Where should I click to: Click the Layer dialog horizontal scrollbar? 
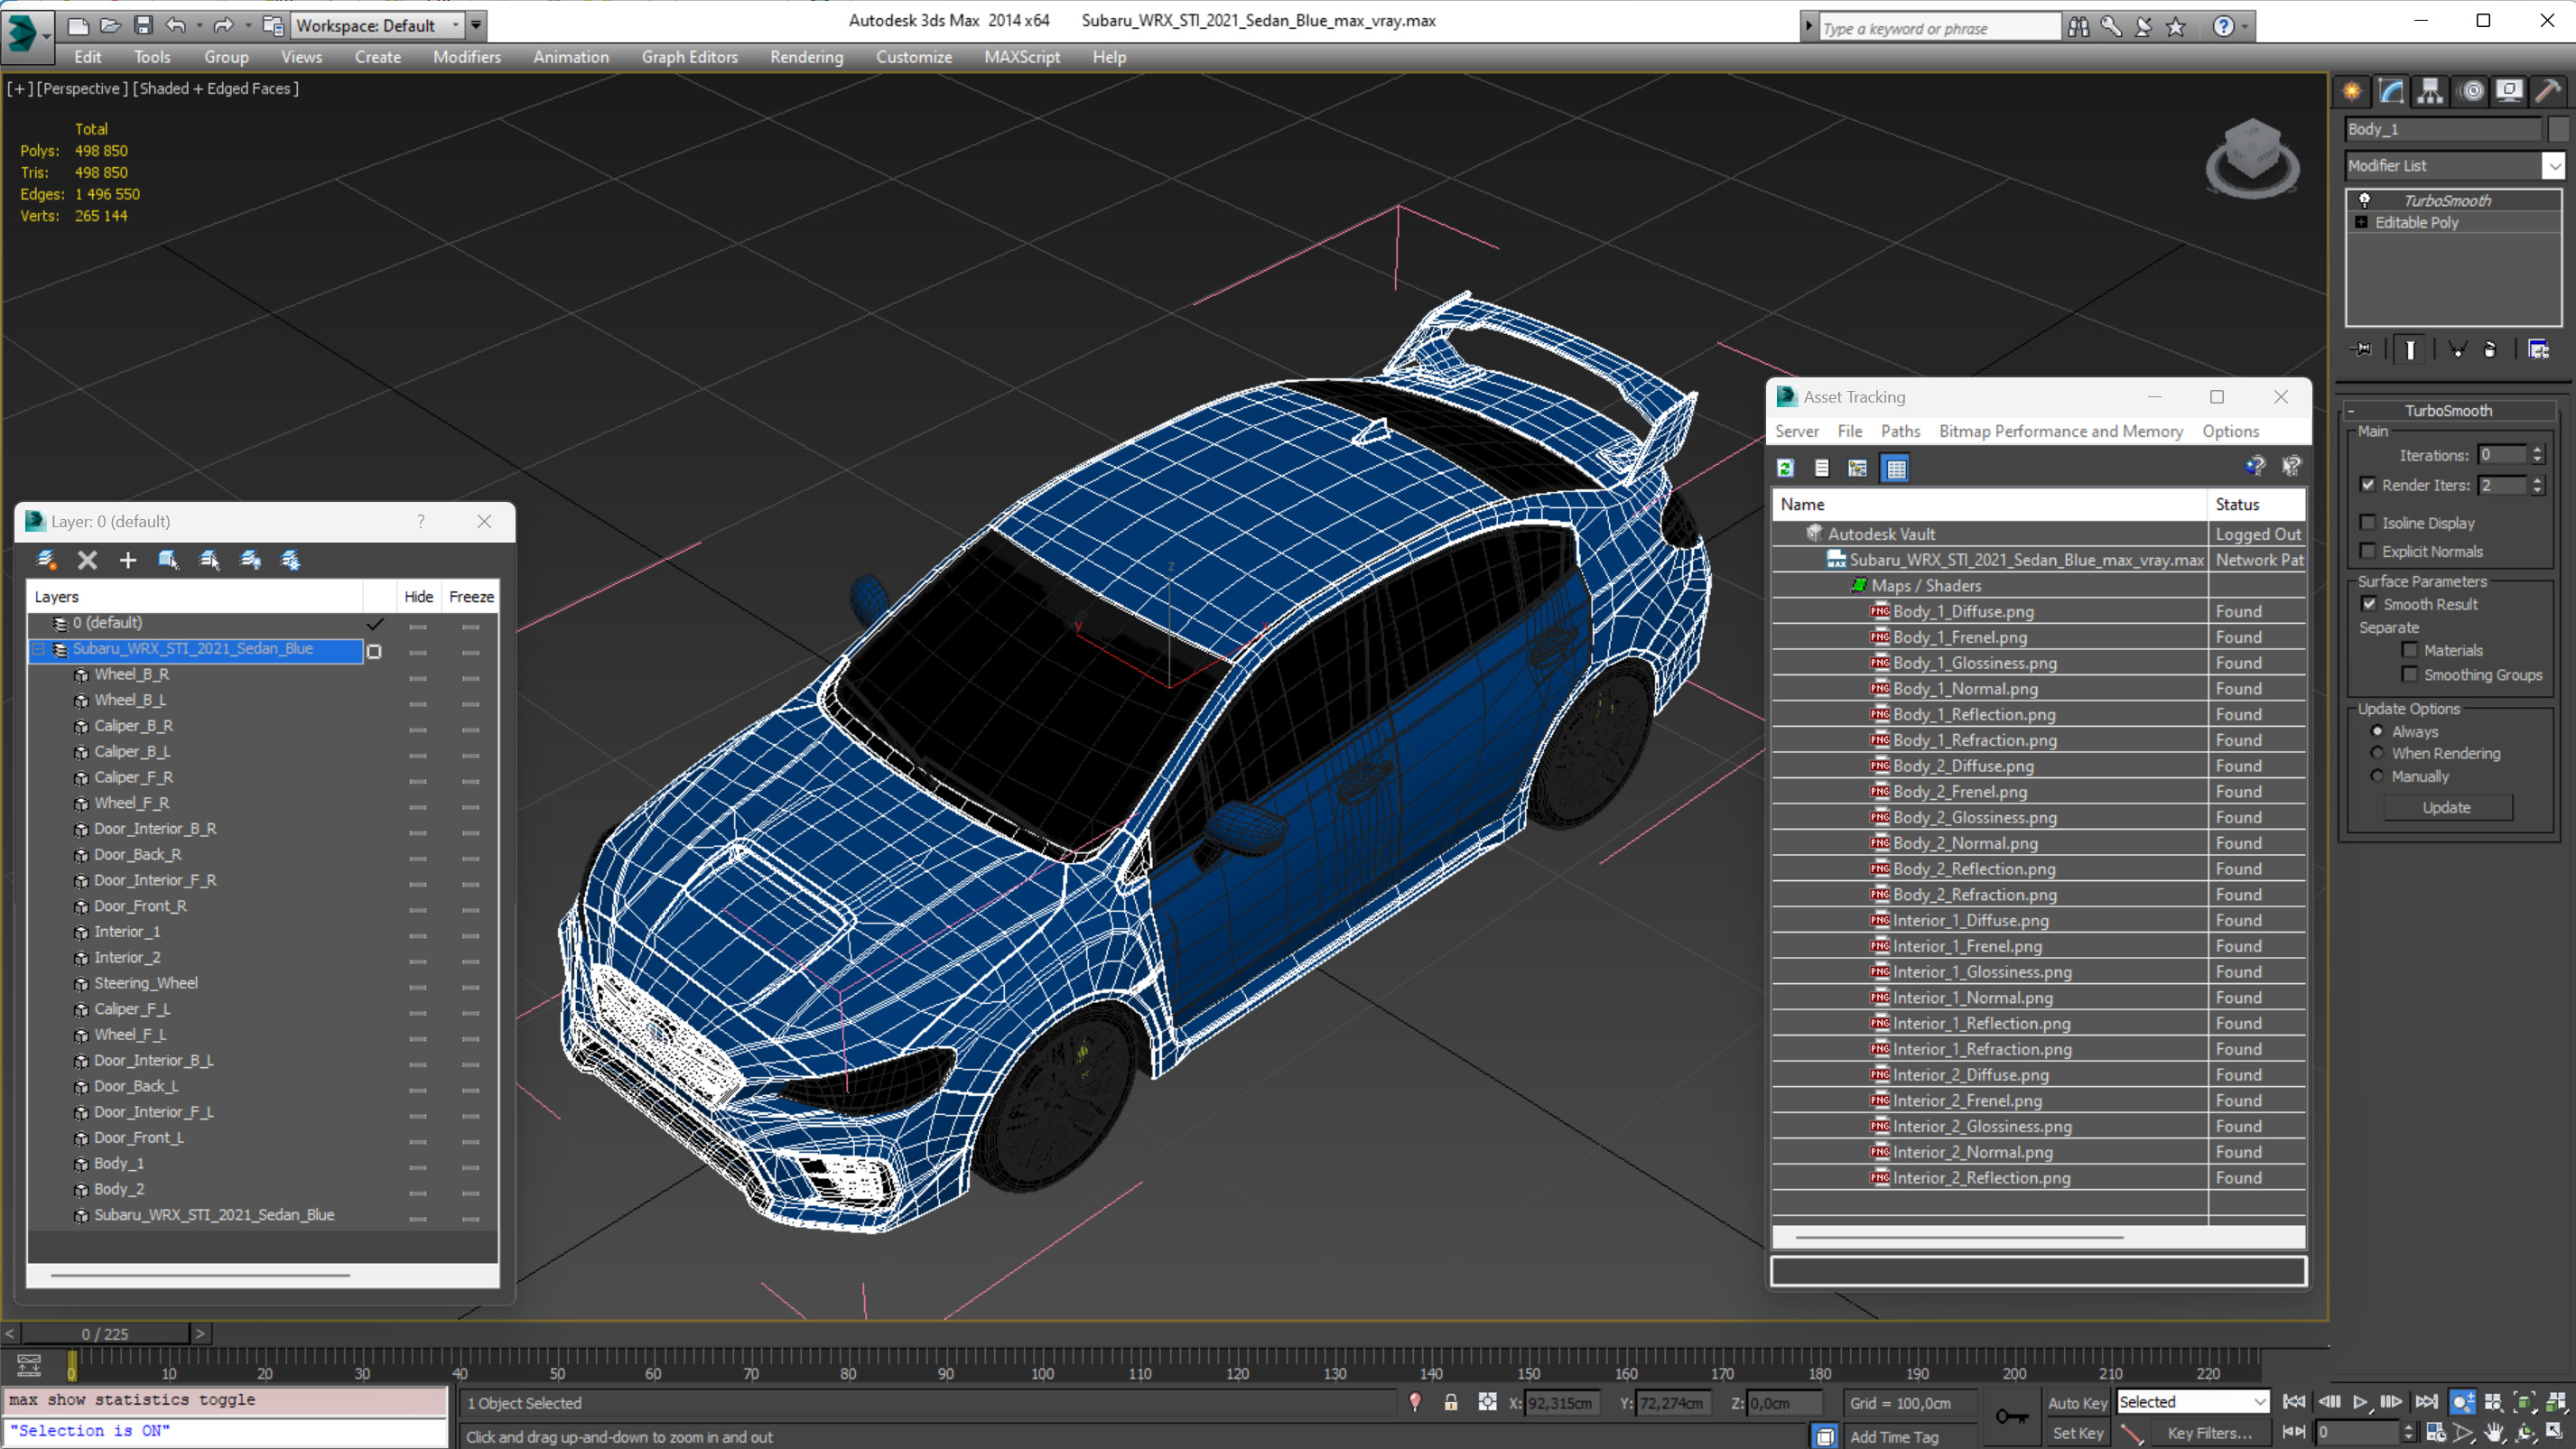point(200,1275)
